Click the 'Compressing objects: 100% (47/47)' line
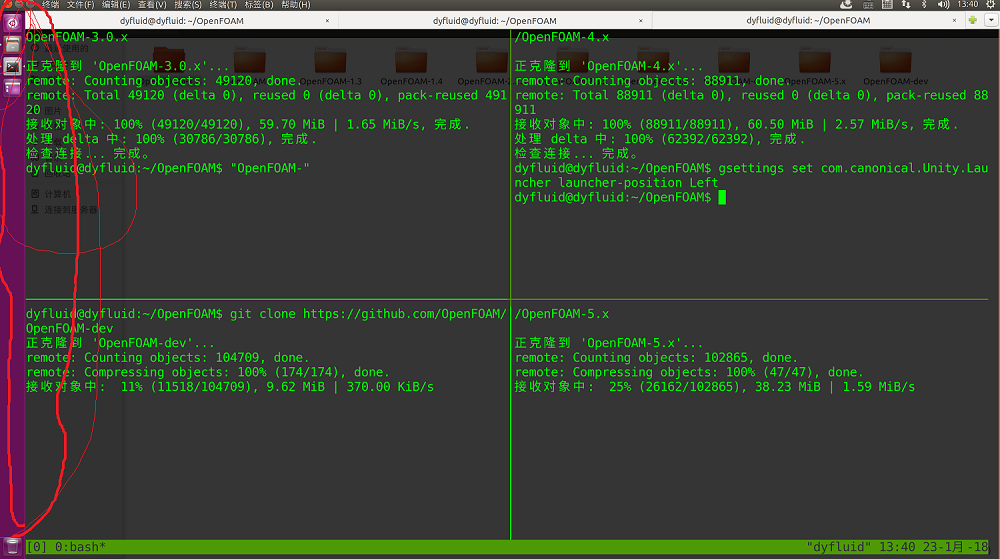 pyautogui.click(x=689, y=372)
